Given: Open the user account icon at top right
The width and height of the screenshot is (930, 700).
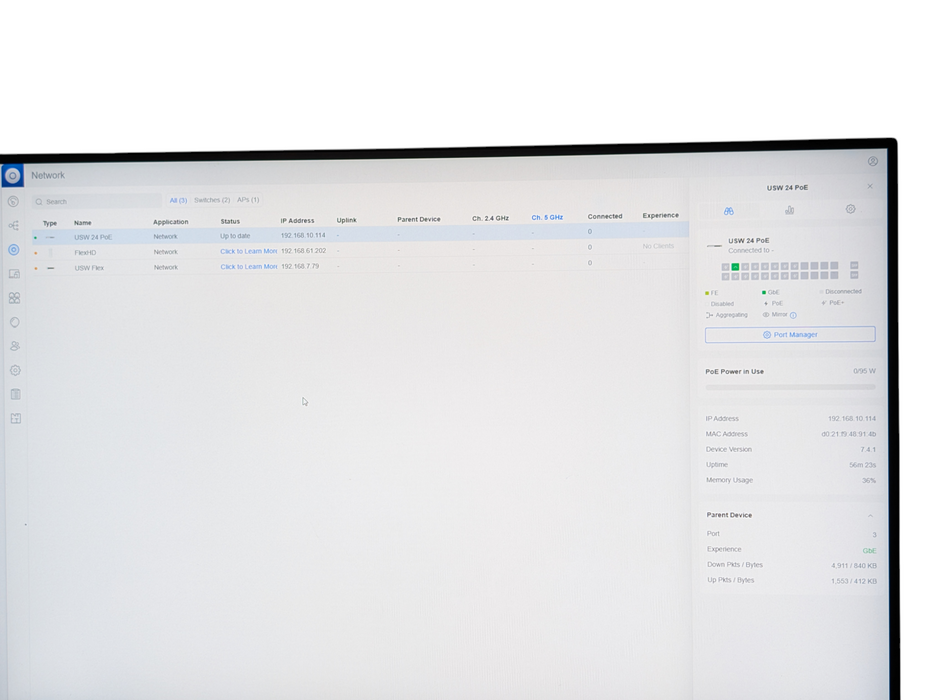Looking at the screenshot, I should click(x=872, y=161).
